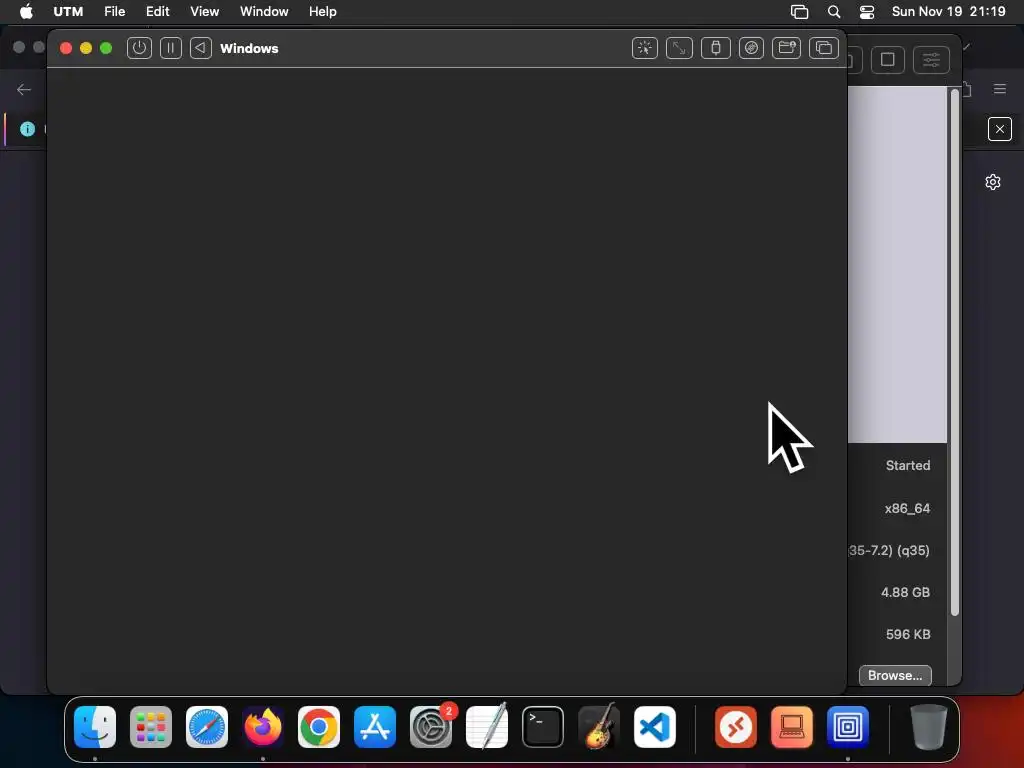
Task: Open the Trash from the Dock
Action: click(929, 727)
